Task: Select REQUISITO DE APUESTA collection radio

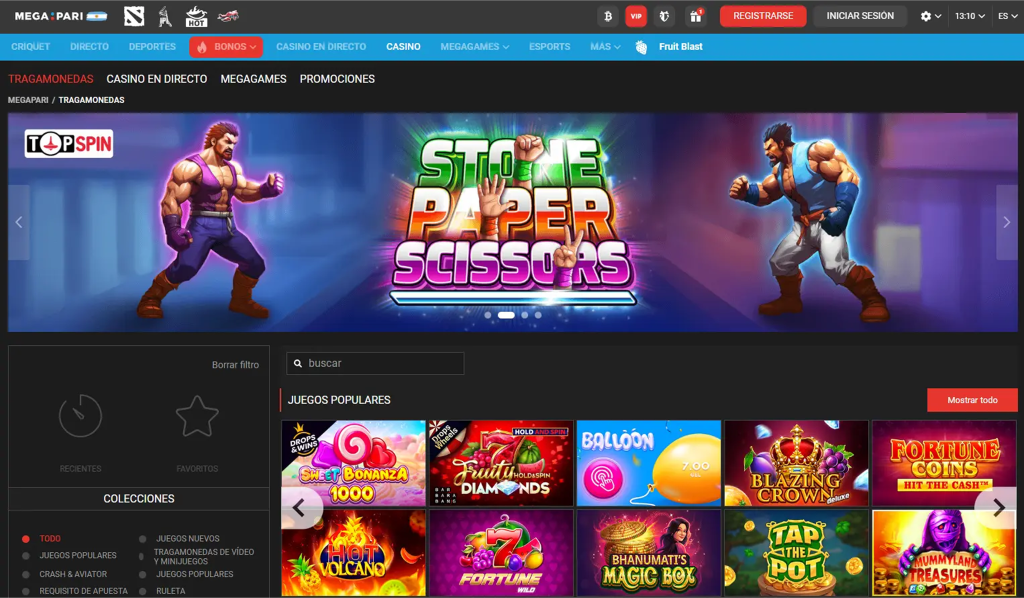Action: point(25,591)
